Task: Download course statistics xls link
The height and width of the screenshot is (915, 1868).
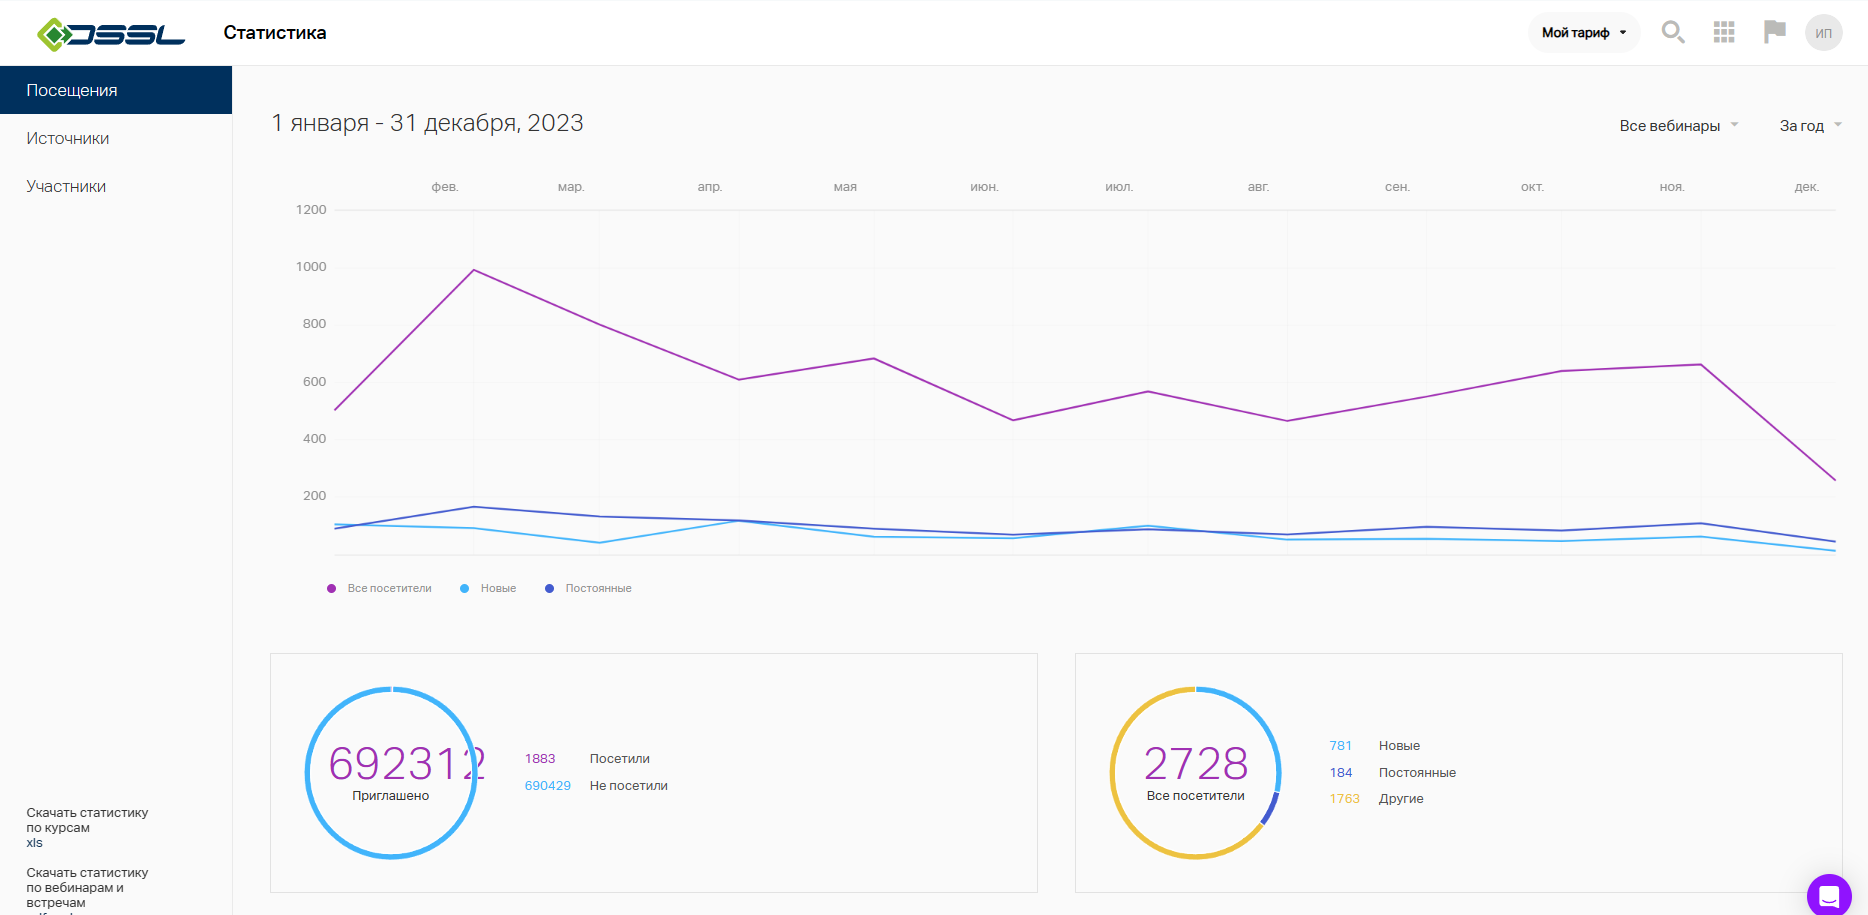Action: [x=87, y=828]
